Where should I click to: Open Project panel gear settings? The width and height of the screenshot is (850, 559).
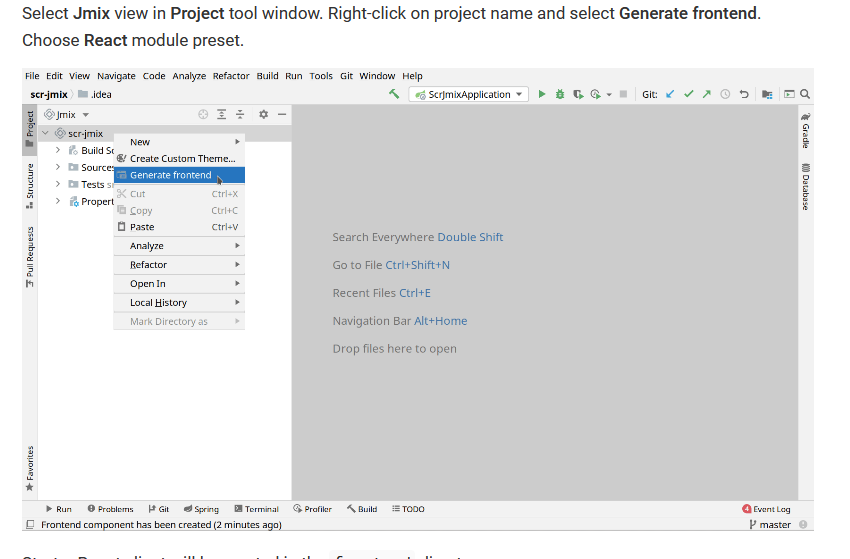tap(263, 114)
